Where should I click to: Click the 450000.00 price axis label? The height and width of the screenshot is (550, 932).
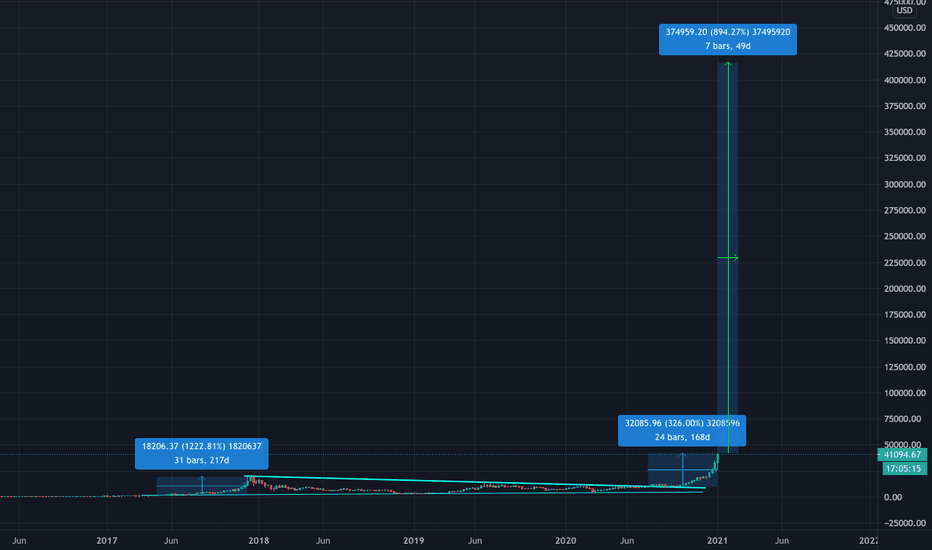point(905,28)
